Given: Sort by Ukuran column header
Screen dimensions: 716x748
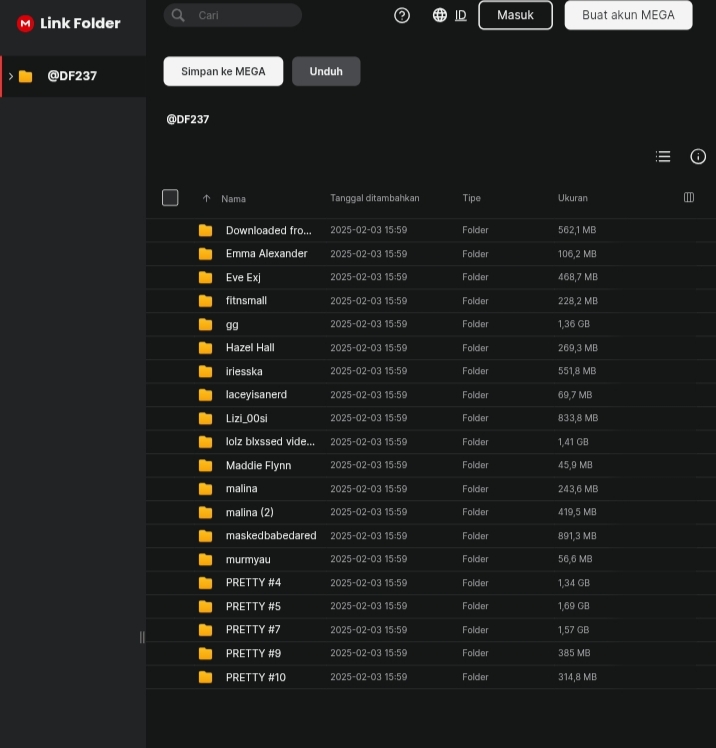Looking at the screenshot, I should (x=572, y=198).
